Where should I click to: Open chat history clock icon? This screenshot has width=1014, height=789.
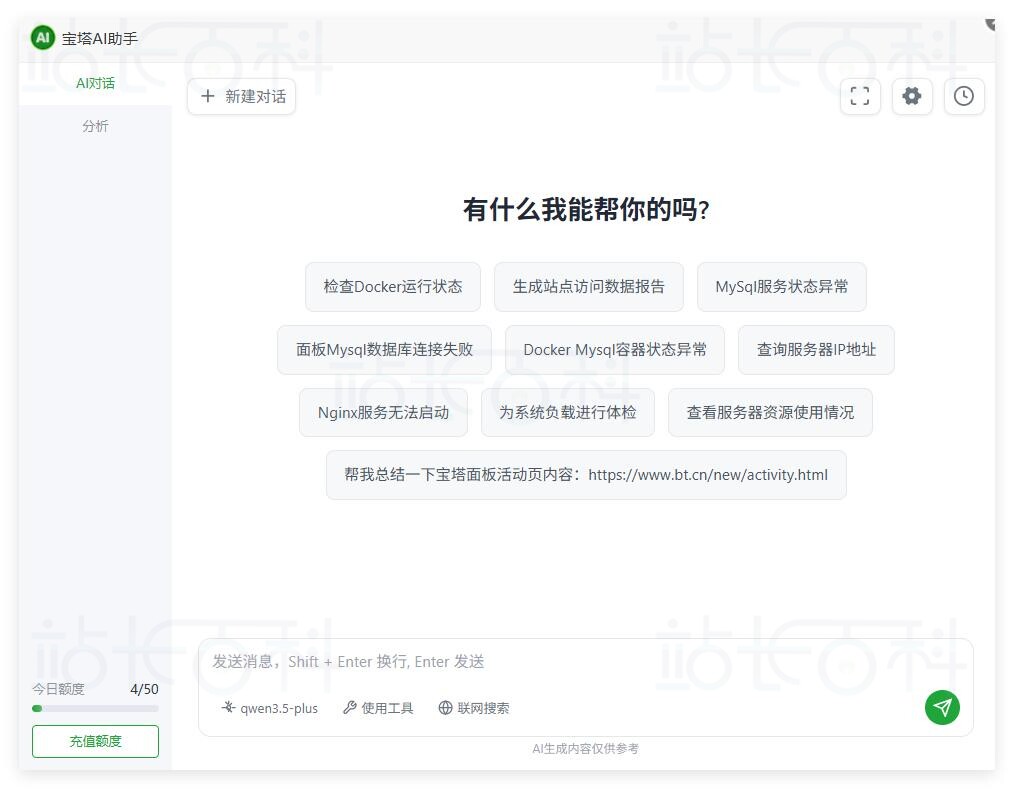point(964,96)
